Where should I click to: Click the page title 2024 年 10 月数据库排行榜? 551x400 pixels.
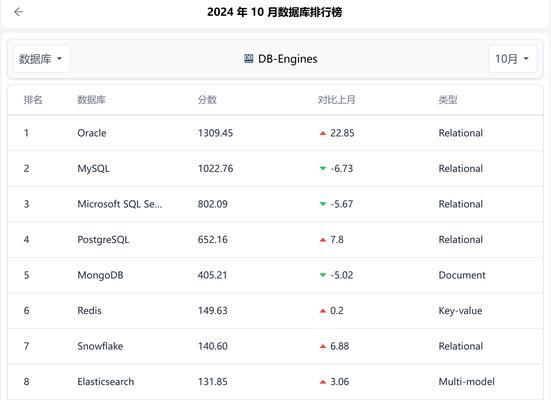(x=274, y=12)
